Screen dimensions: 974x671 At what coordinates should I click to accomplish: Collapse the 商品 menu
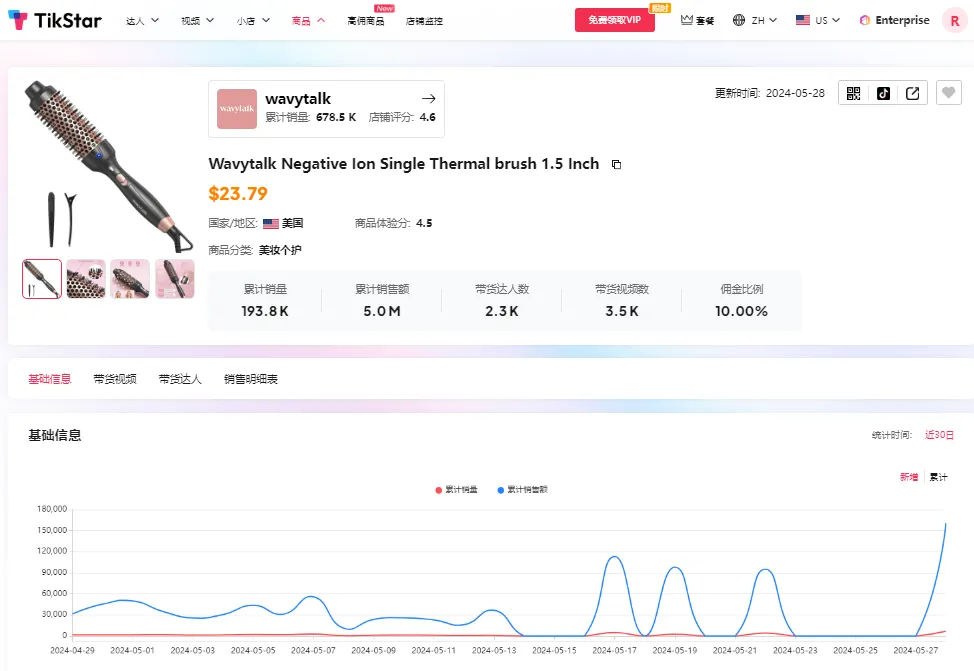click(308, 21)
